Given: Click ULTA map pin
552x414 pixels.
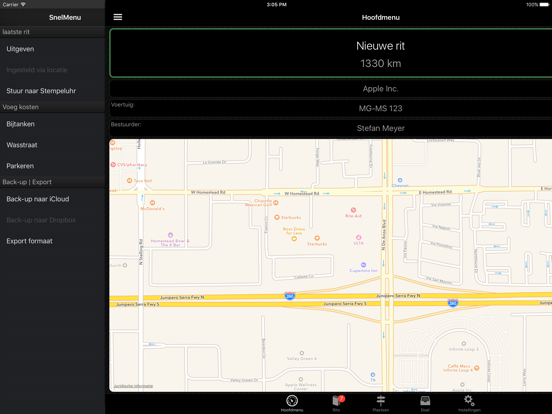Looking at the screenshot, I should (358, 237).
